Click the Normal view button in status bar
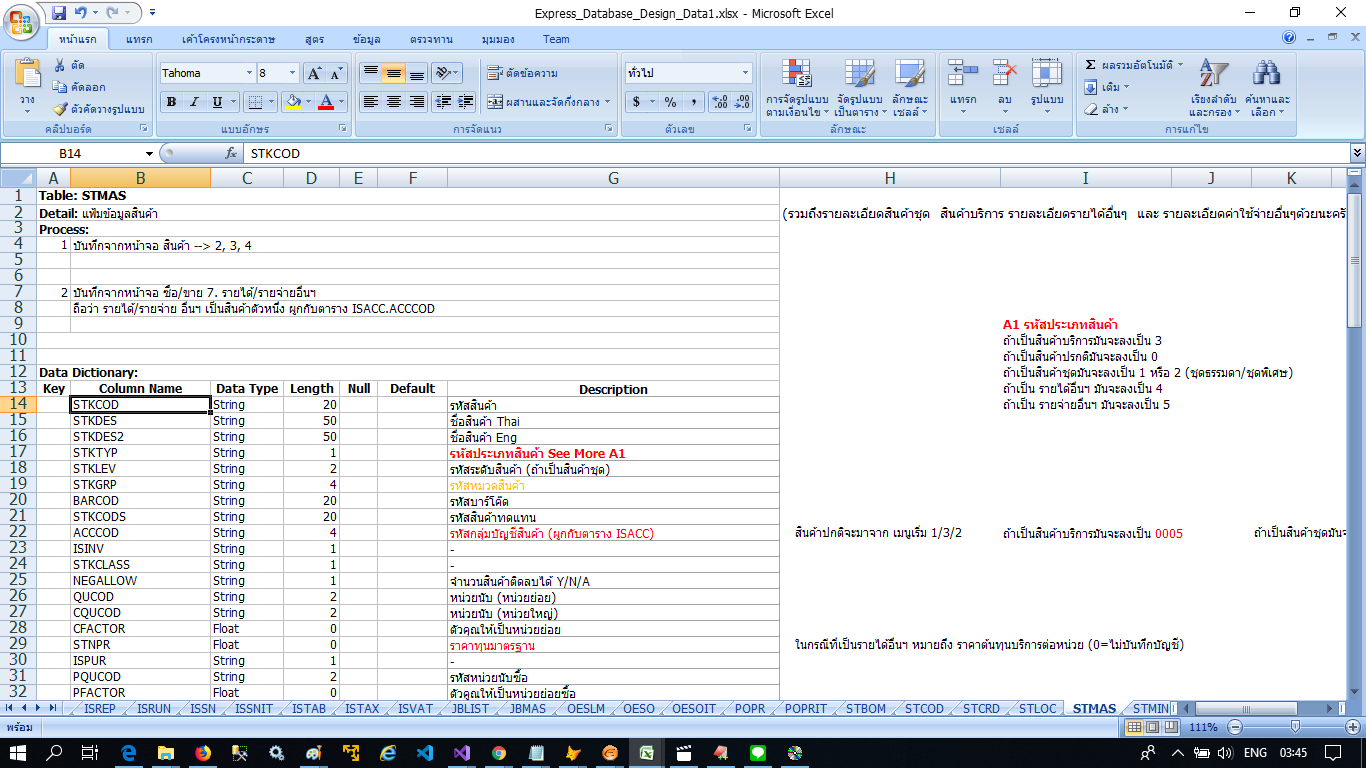 pyautogui.click(x=1133, y=726)
